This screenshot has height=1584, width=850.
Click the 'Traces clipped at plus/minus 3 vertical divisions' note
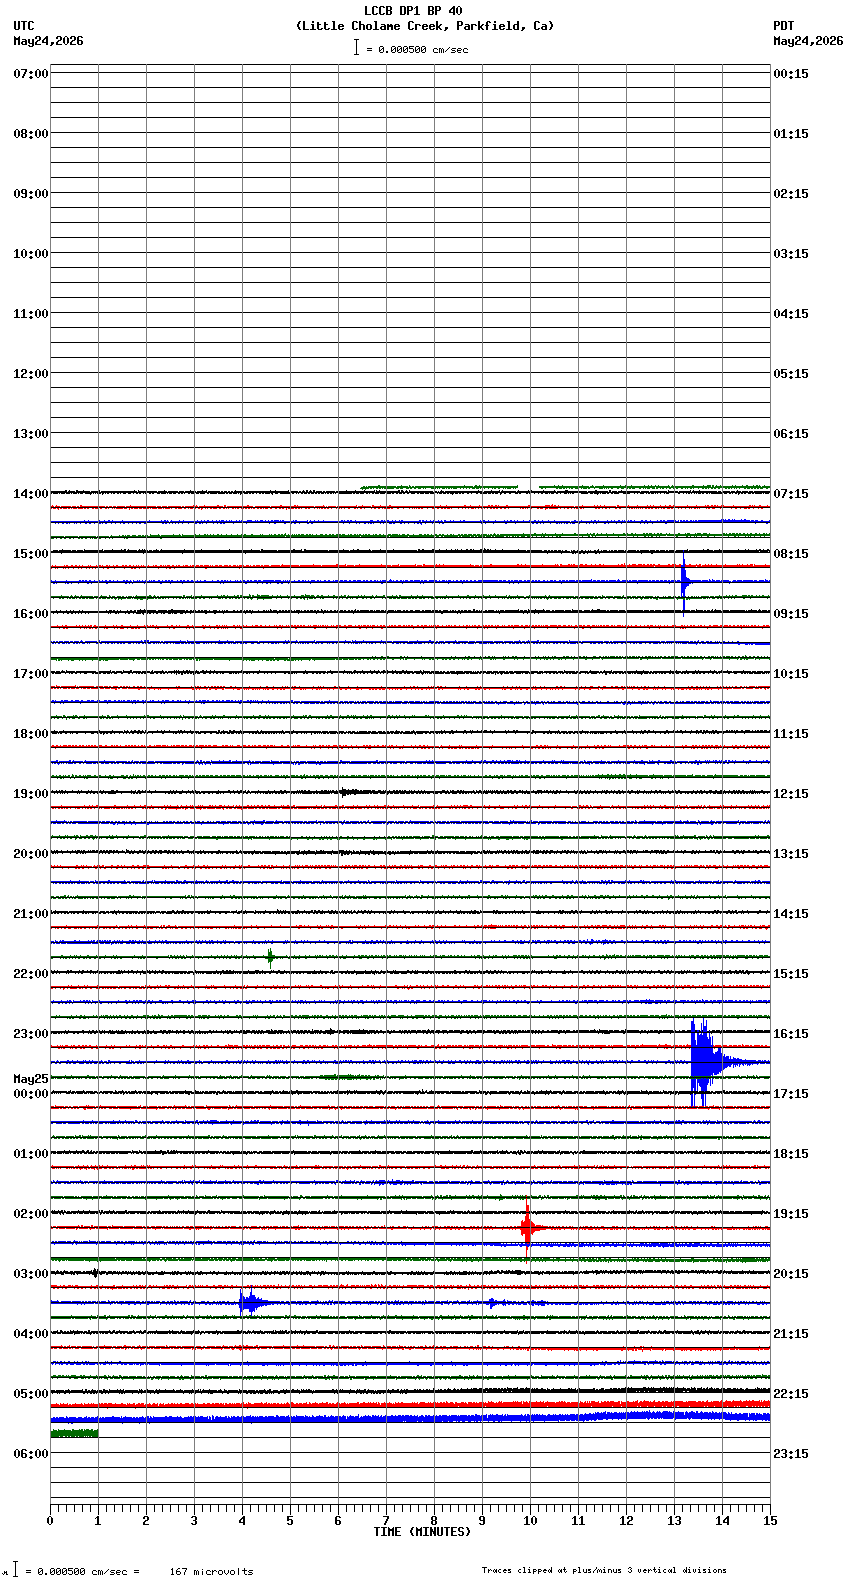(604, 1570)
